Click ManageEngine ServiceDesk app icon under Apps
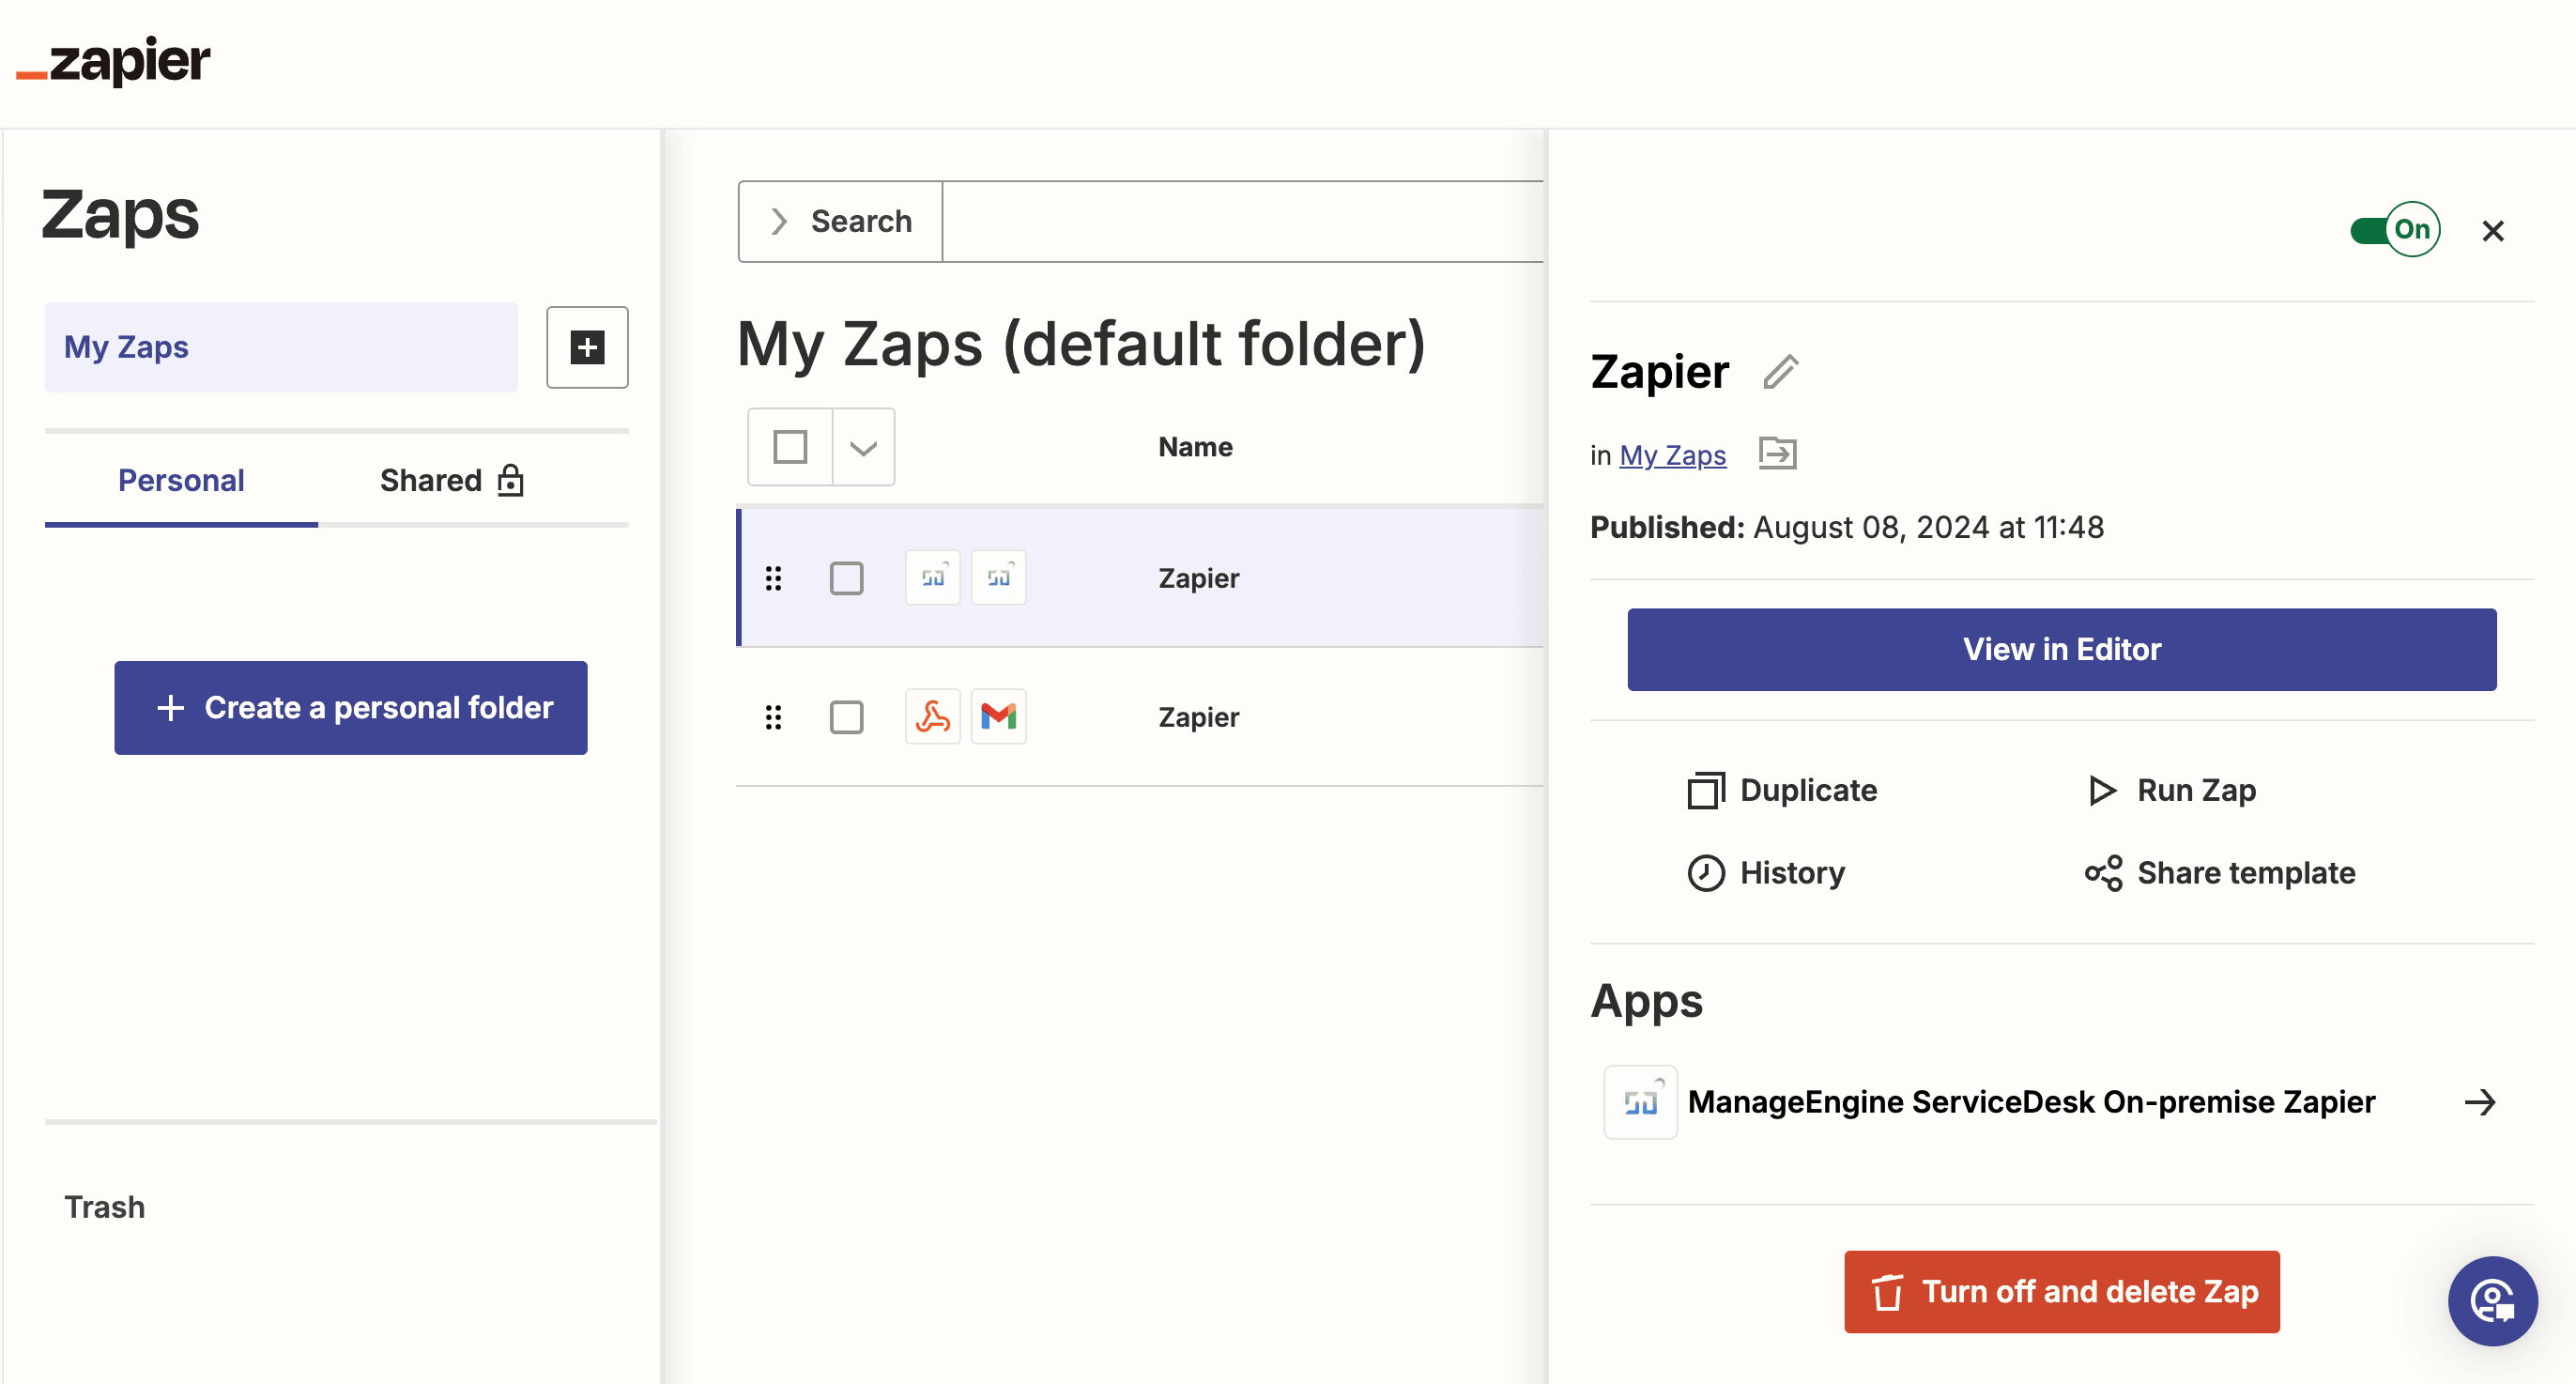Viewport: 2576px width, 1384px height. point(1641,1102)
